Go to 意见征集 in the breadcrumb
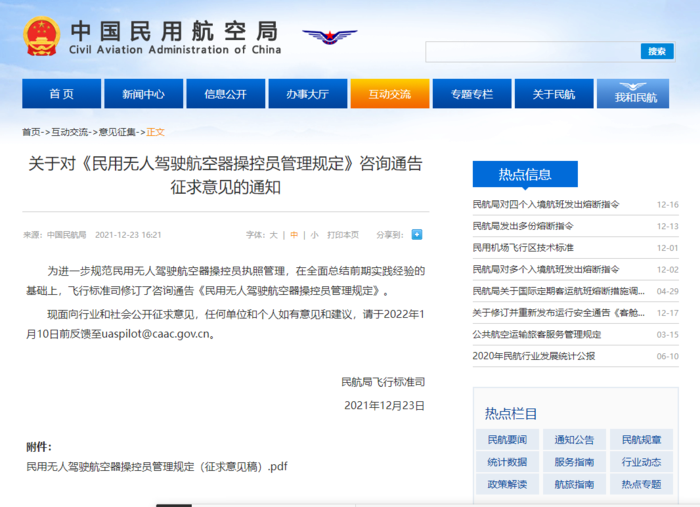Image resolution: width=700 pixels, height=507 pixels. pos(117,132)
